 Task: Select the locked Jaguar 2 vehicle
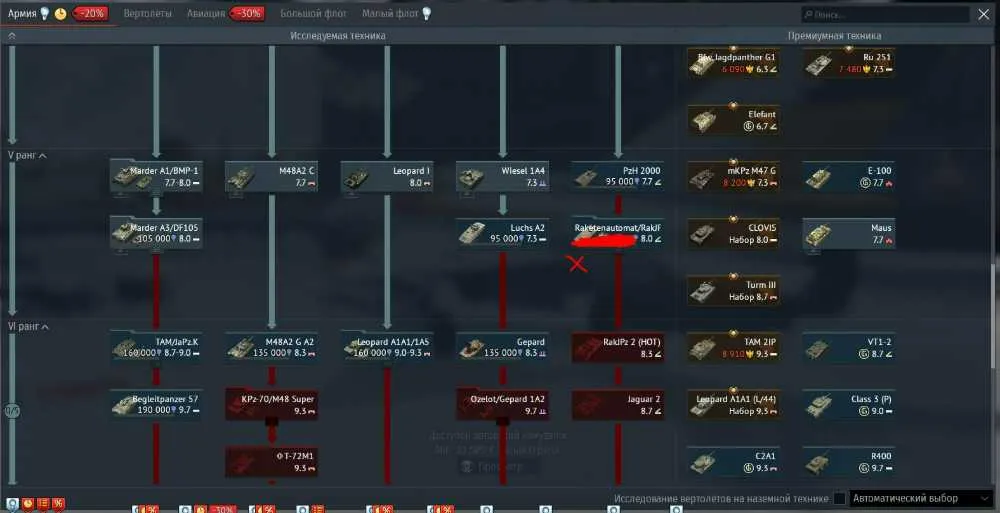pyautogui.click(x=618, y=404)
